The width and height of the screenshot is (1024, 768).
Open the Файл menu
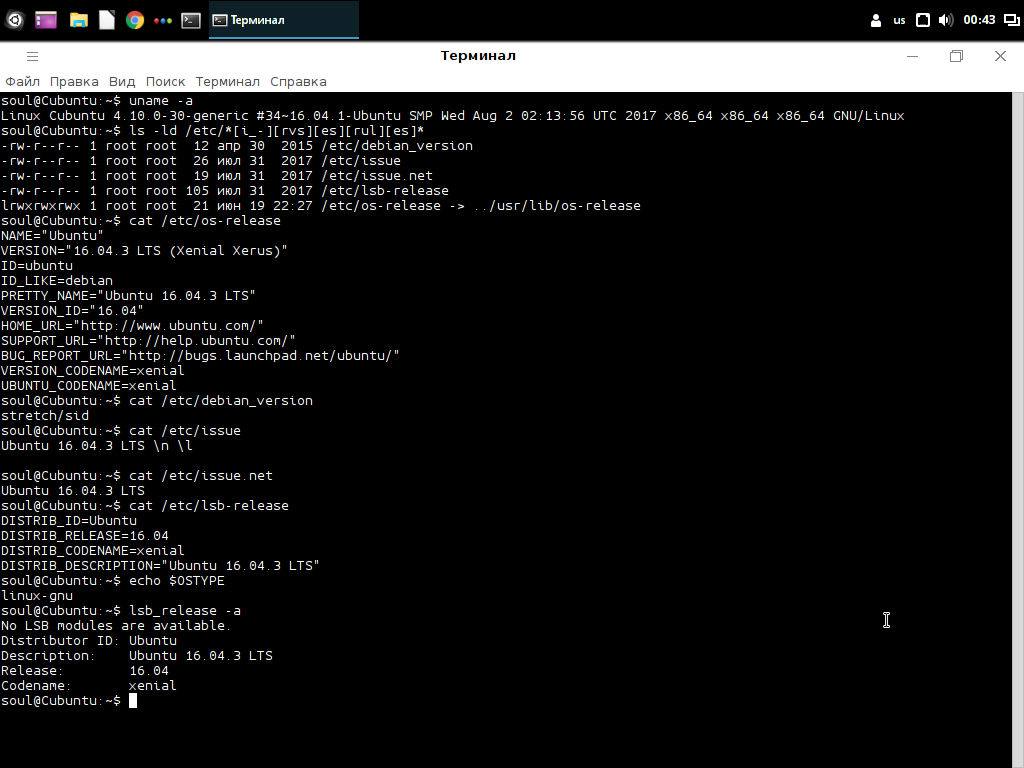coord(22,82)
